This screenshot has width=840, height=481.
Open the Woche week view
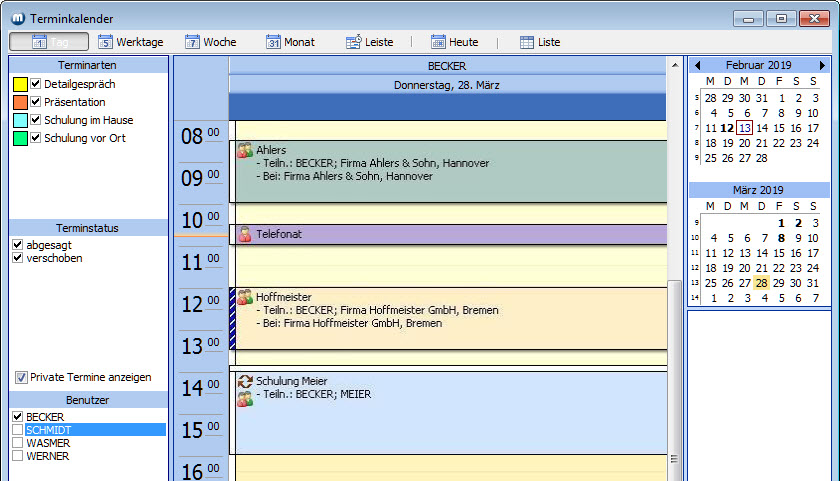[x=211, y=42]
